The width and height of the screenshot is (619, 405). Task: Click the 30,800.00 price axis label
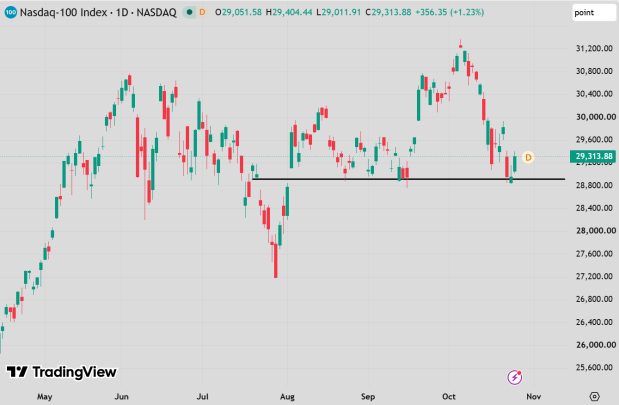pyautogui.click(x=594, y=71)
